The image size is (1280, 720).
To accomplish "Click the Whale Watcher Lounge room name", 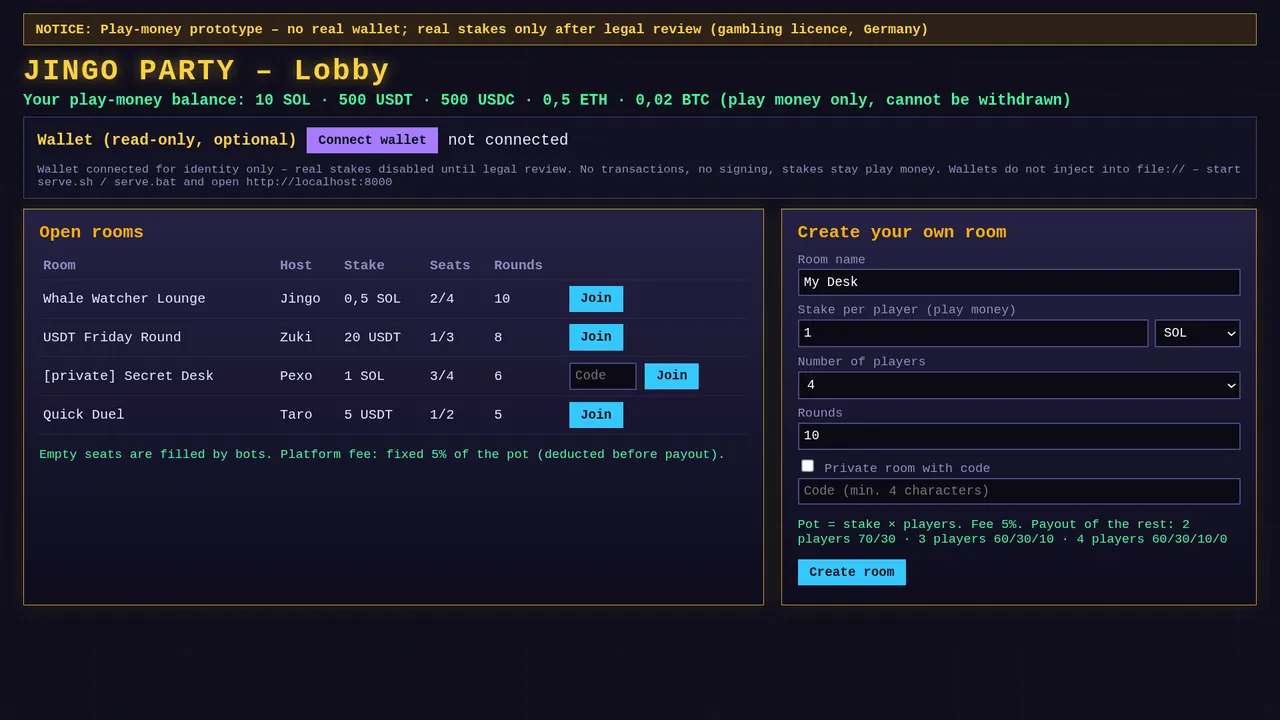I will tap(124, 299).
